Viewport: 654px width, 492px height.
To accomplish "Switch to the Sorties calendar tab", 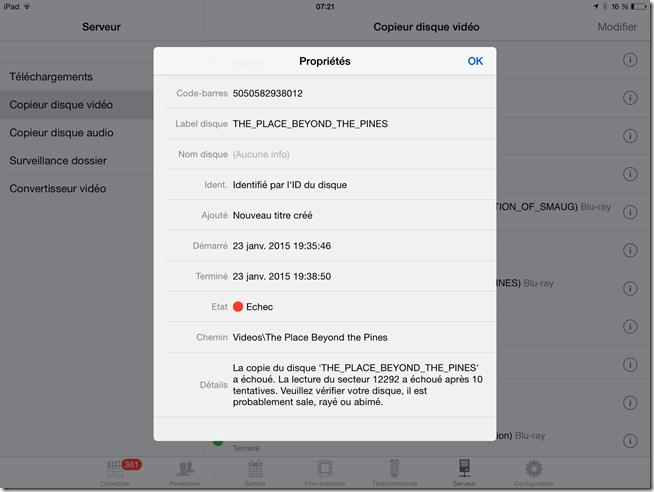I will pyautogui.click(x=255, y=473).
